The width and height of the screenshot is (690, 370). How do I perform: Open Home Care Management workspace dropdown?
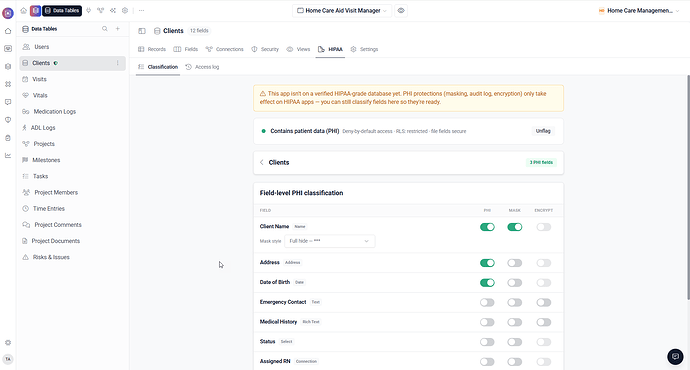pyautogui.click(x=639, y=11)
